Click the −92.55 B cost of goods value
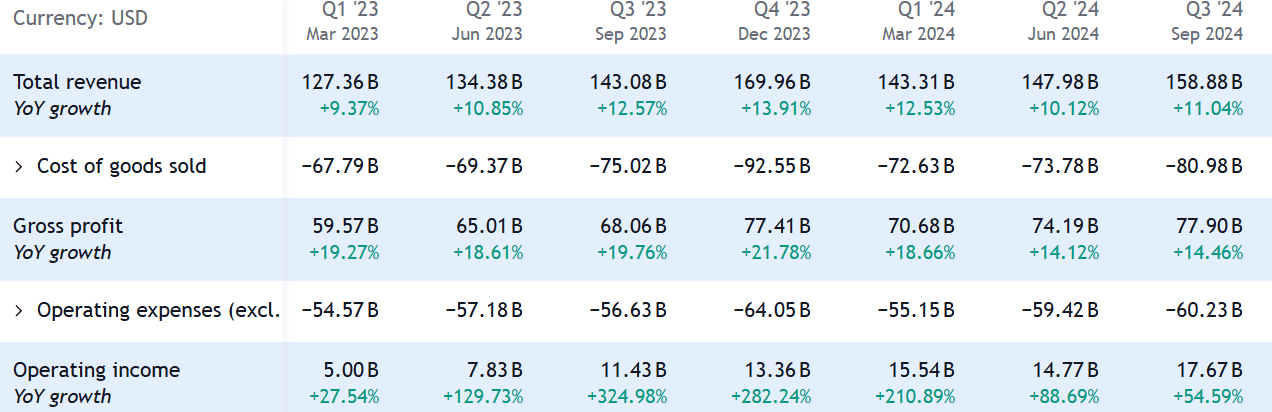 (773, 167)
